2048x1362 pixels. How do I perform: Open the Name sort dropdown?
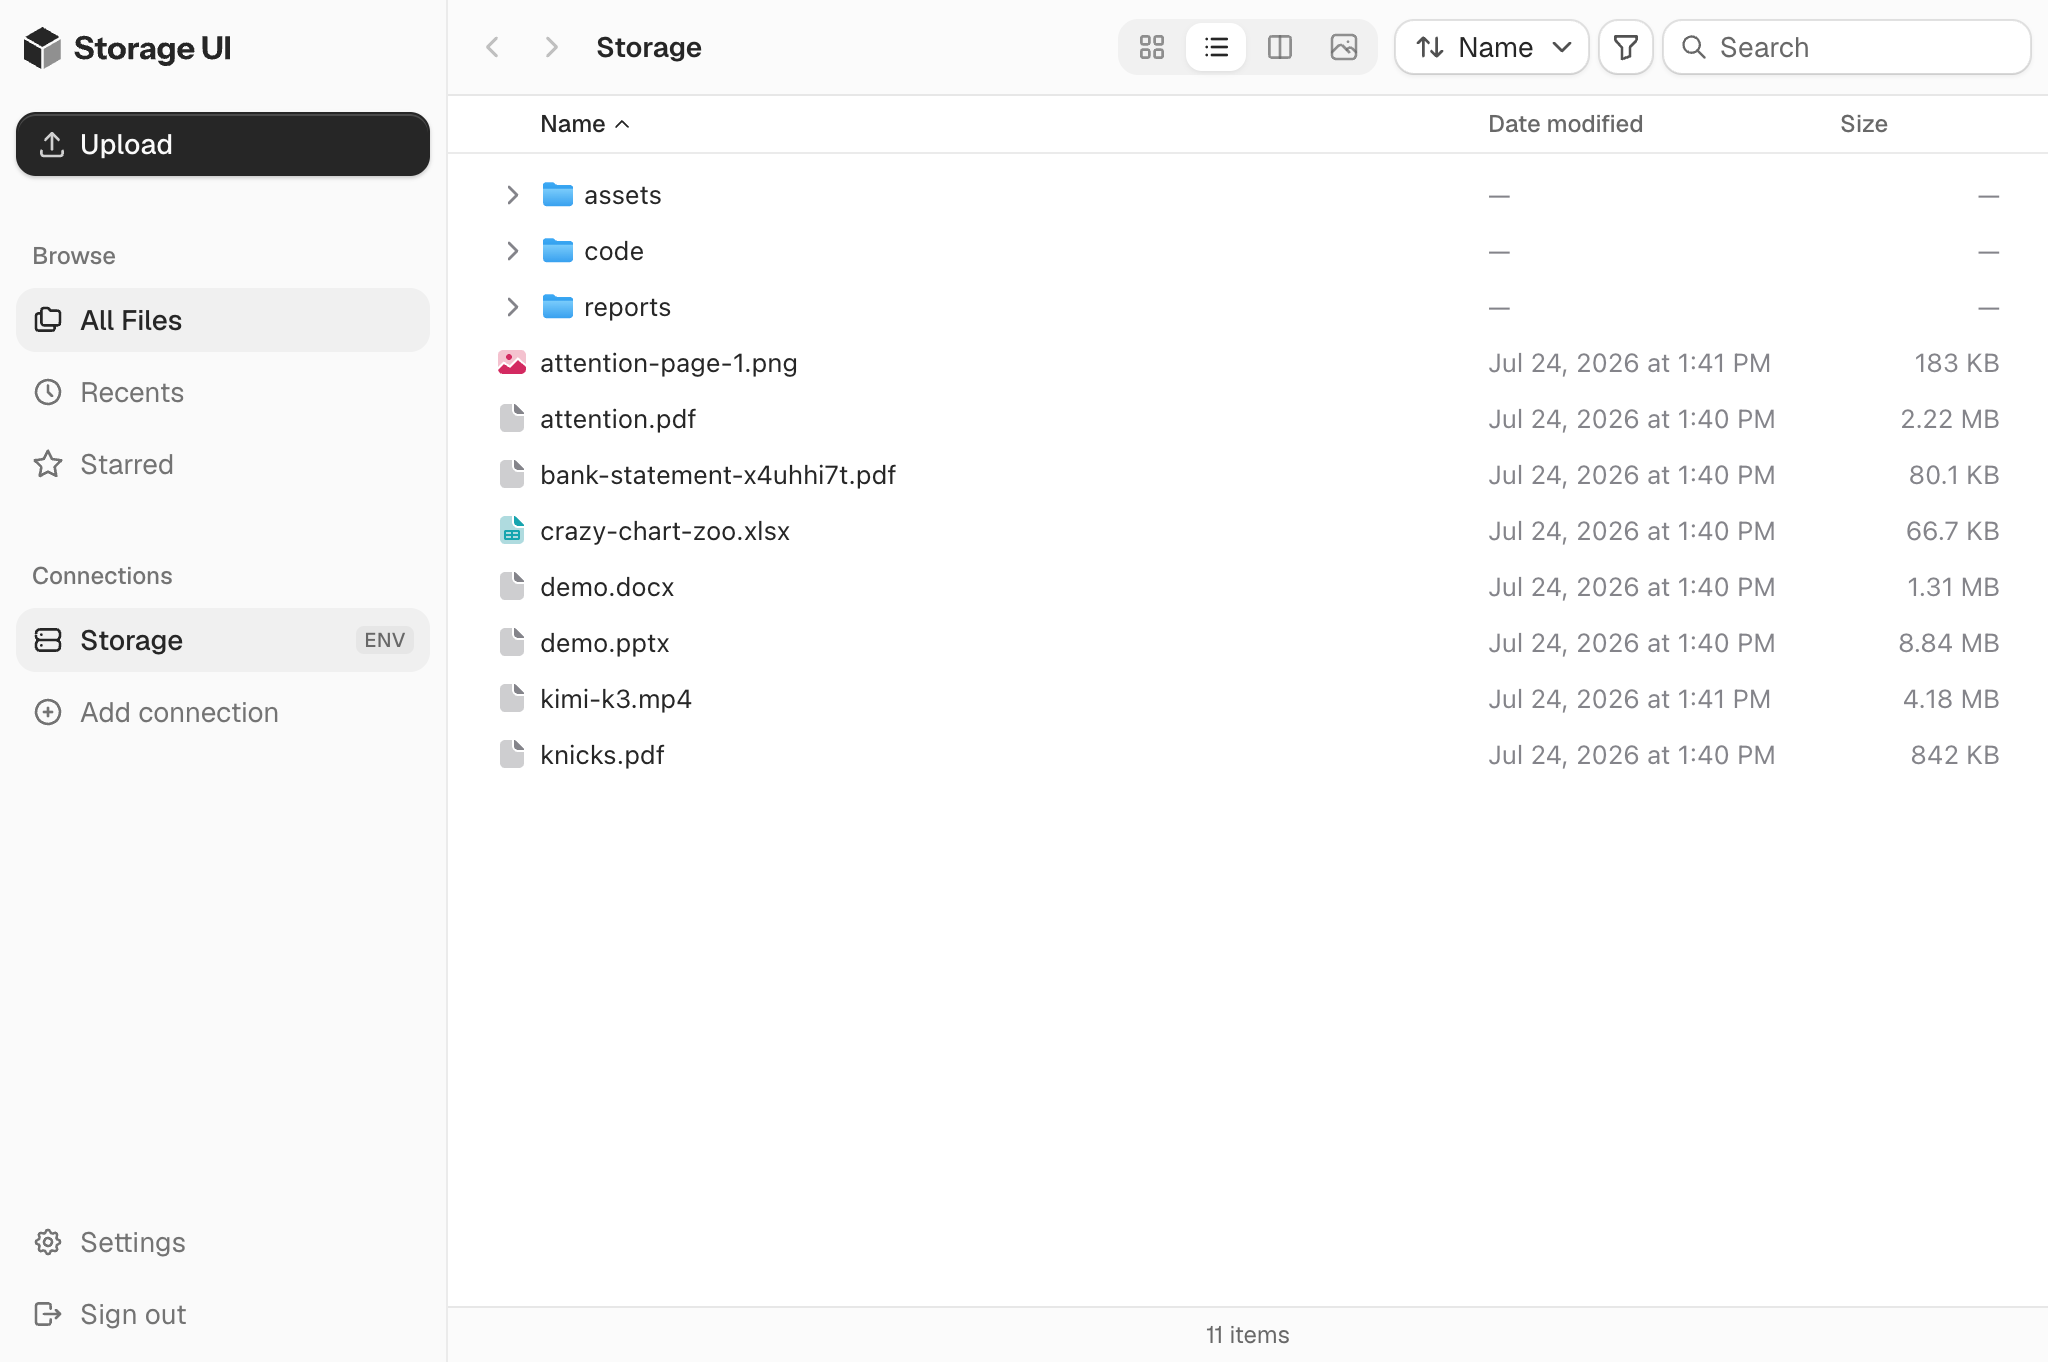point(1492,47)
